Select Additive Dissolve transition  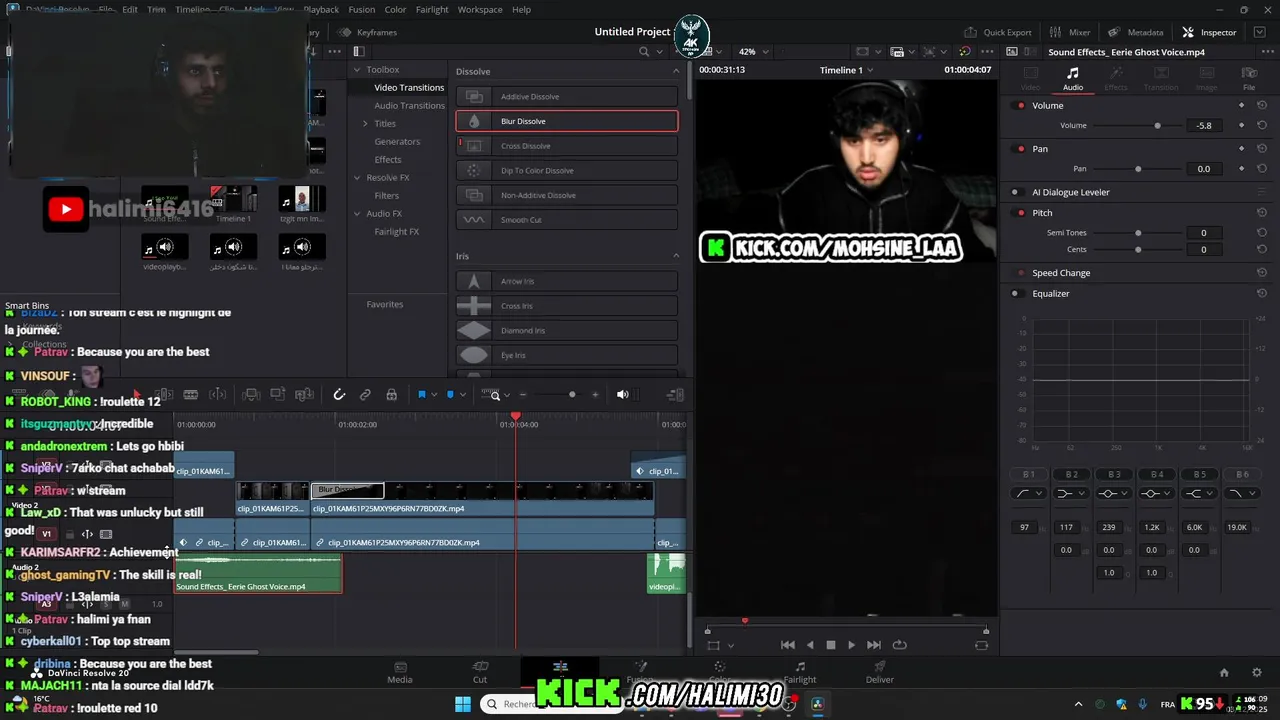click(x=567, y=96)
